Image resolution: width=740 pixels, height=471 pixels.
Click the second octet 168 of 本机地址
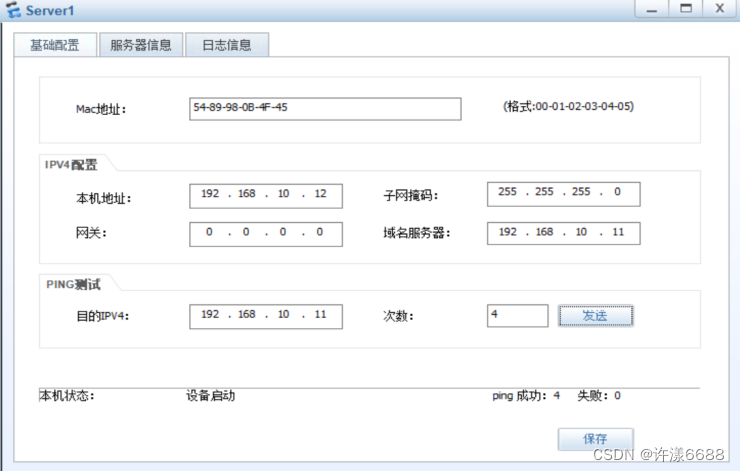coord(246,194)
